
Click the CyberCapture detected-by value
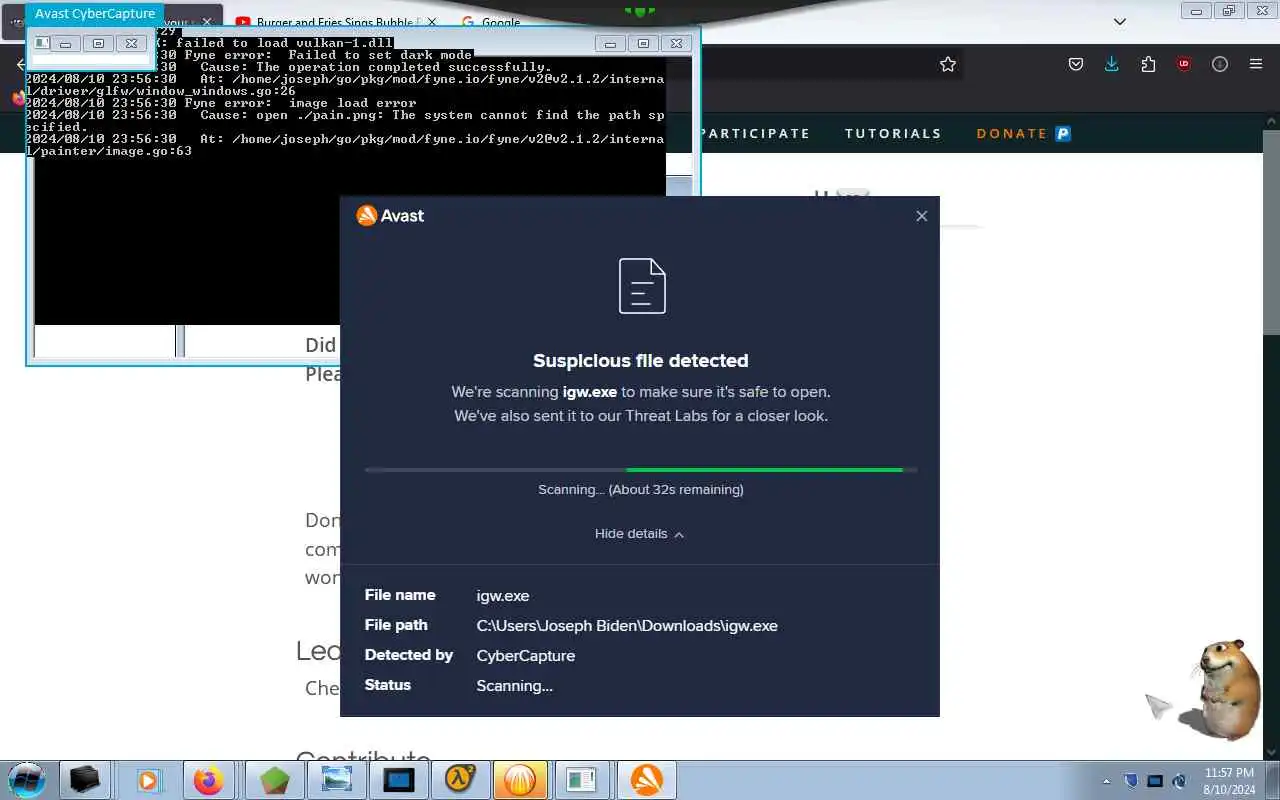click(x=526, y=656)
